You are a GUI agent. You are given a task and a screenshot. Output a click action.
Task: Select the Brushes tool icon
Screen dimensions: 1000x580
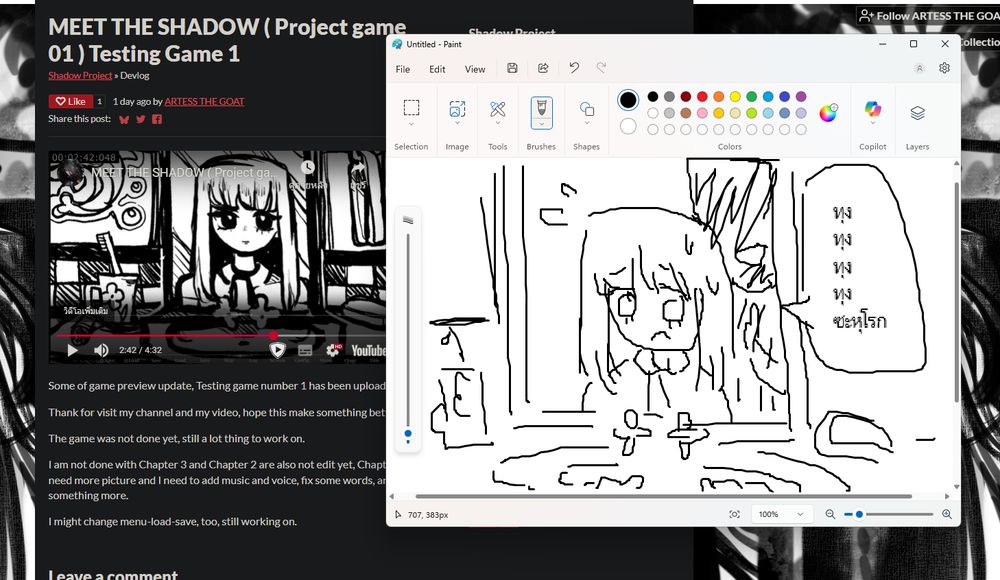click(541, 107)
